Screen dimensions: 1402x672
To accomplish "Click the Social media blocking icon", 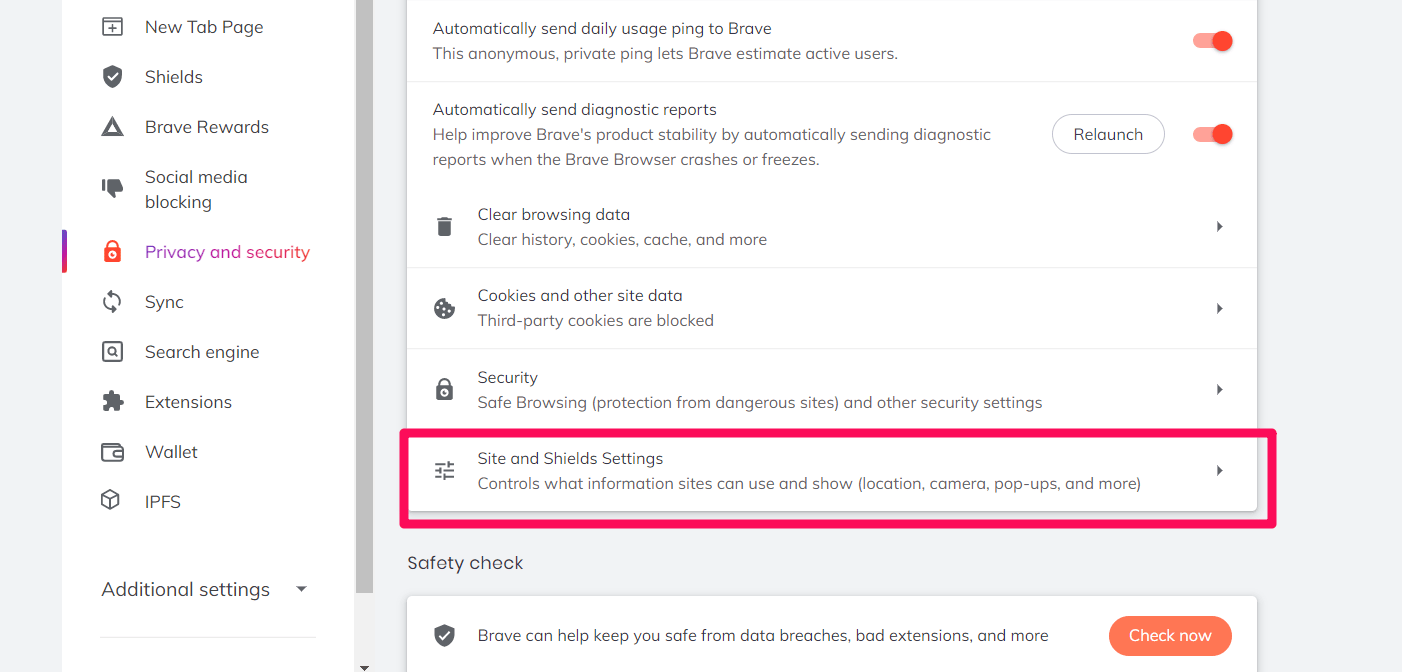I will [x=112, y=188].
